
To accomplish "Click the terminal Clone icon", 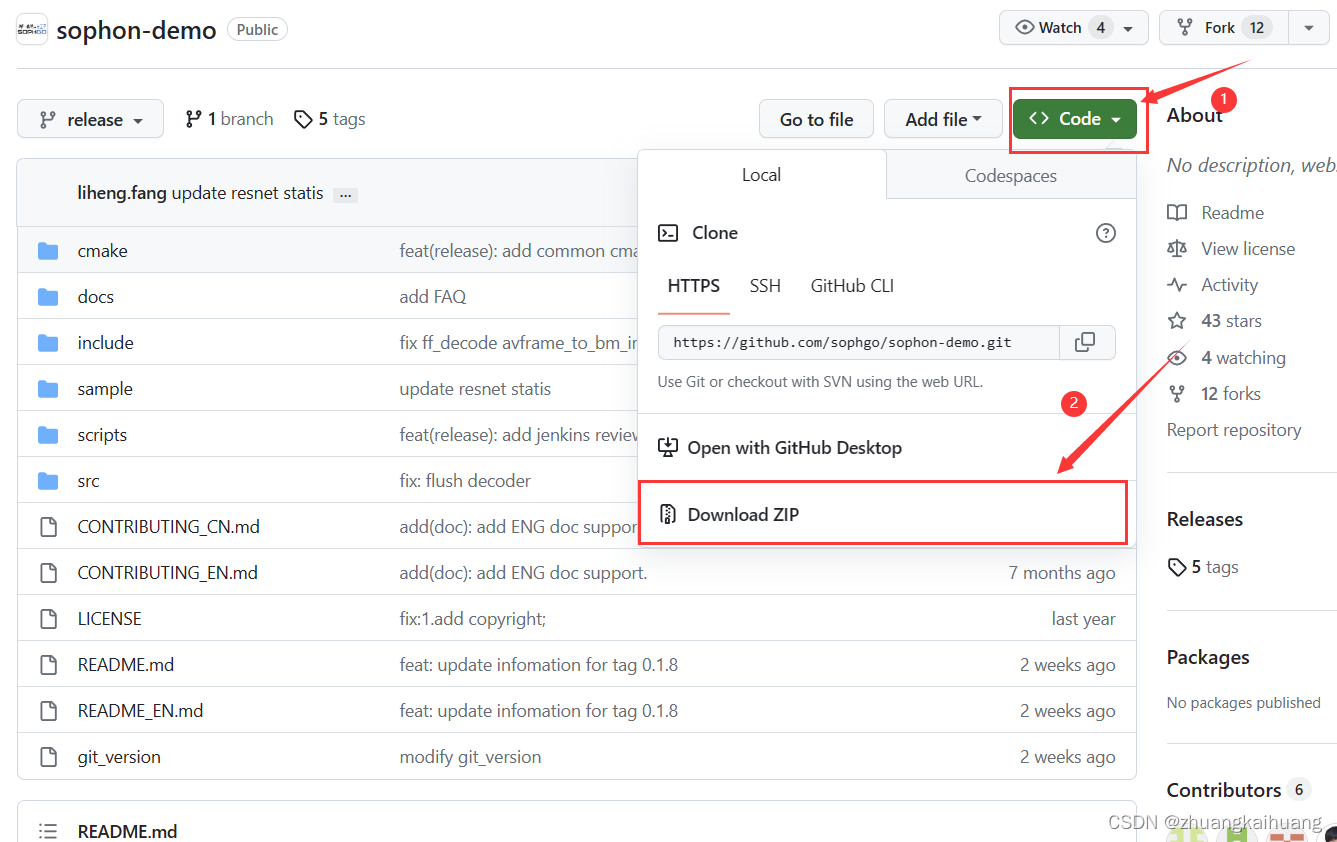I will click(668, 233).
